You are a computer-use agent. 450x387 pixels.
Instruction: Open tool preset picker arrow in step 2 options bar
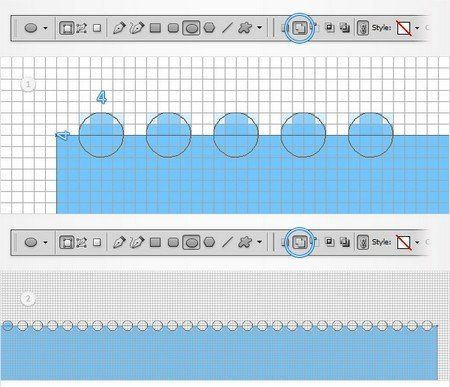coord(45,243)
